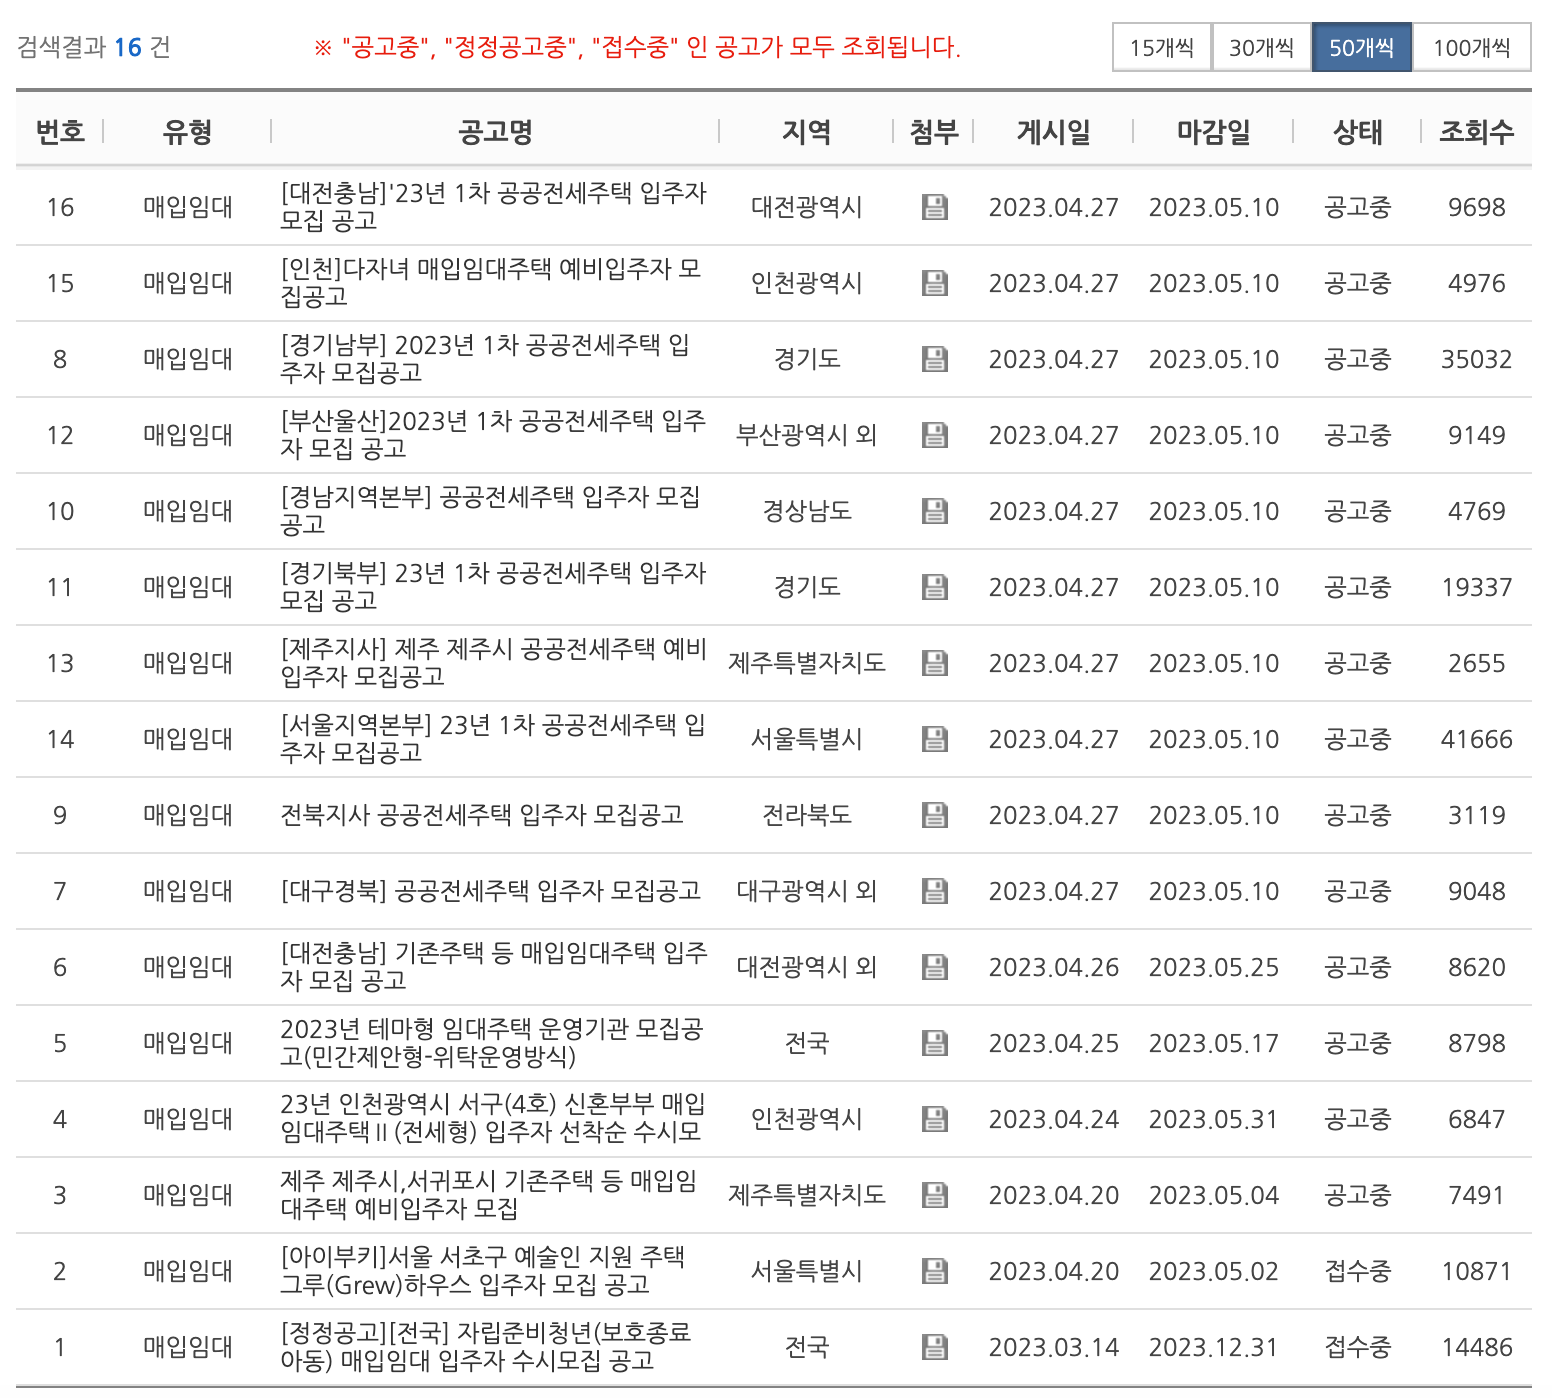This screenshot has width=1552, height=1398.
Task: Click the 지역 column header
Action: tap(807, 131)
